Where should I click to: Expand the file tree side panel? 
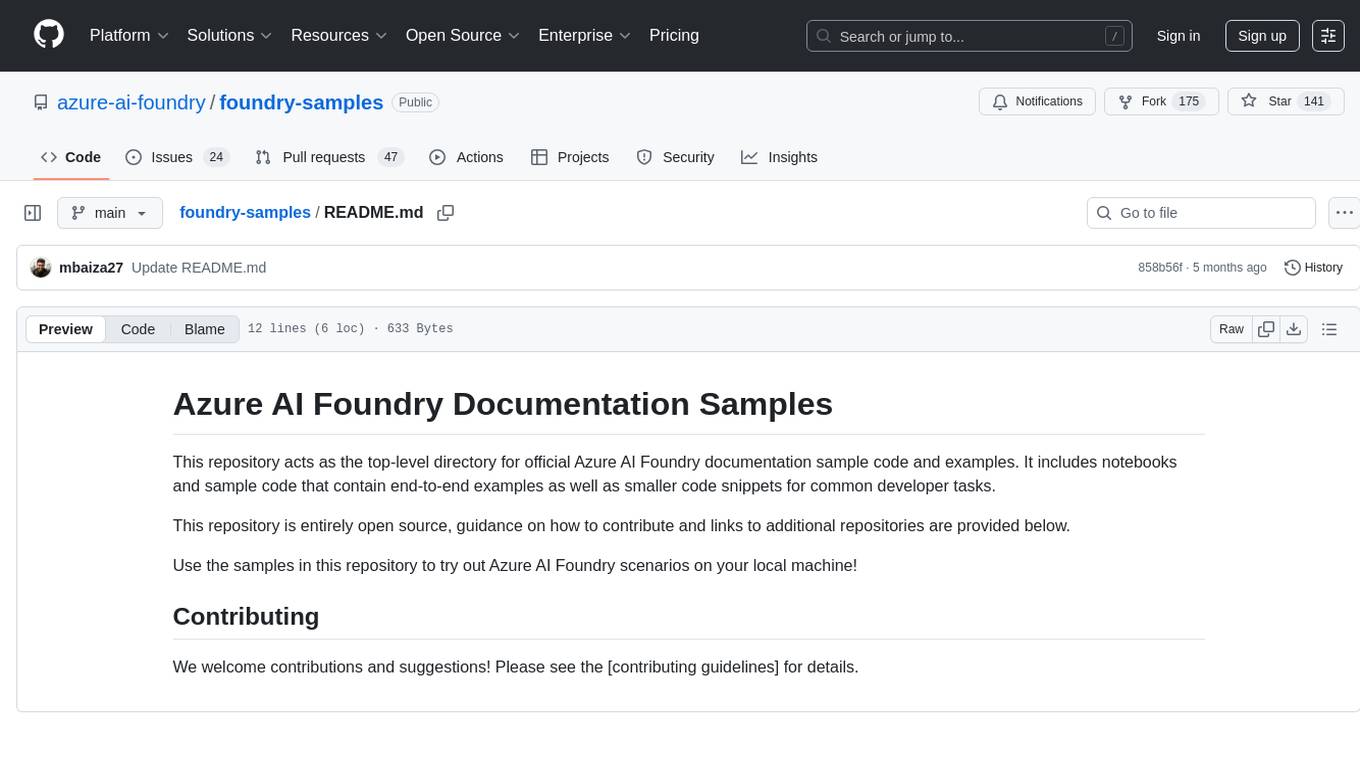(x=33, y=213)
